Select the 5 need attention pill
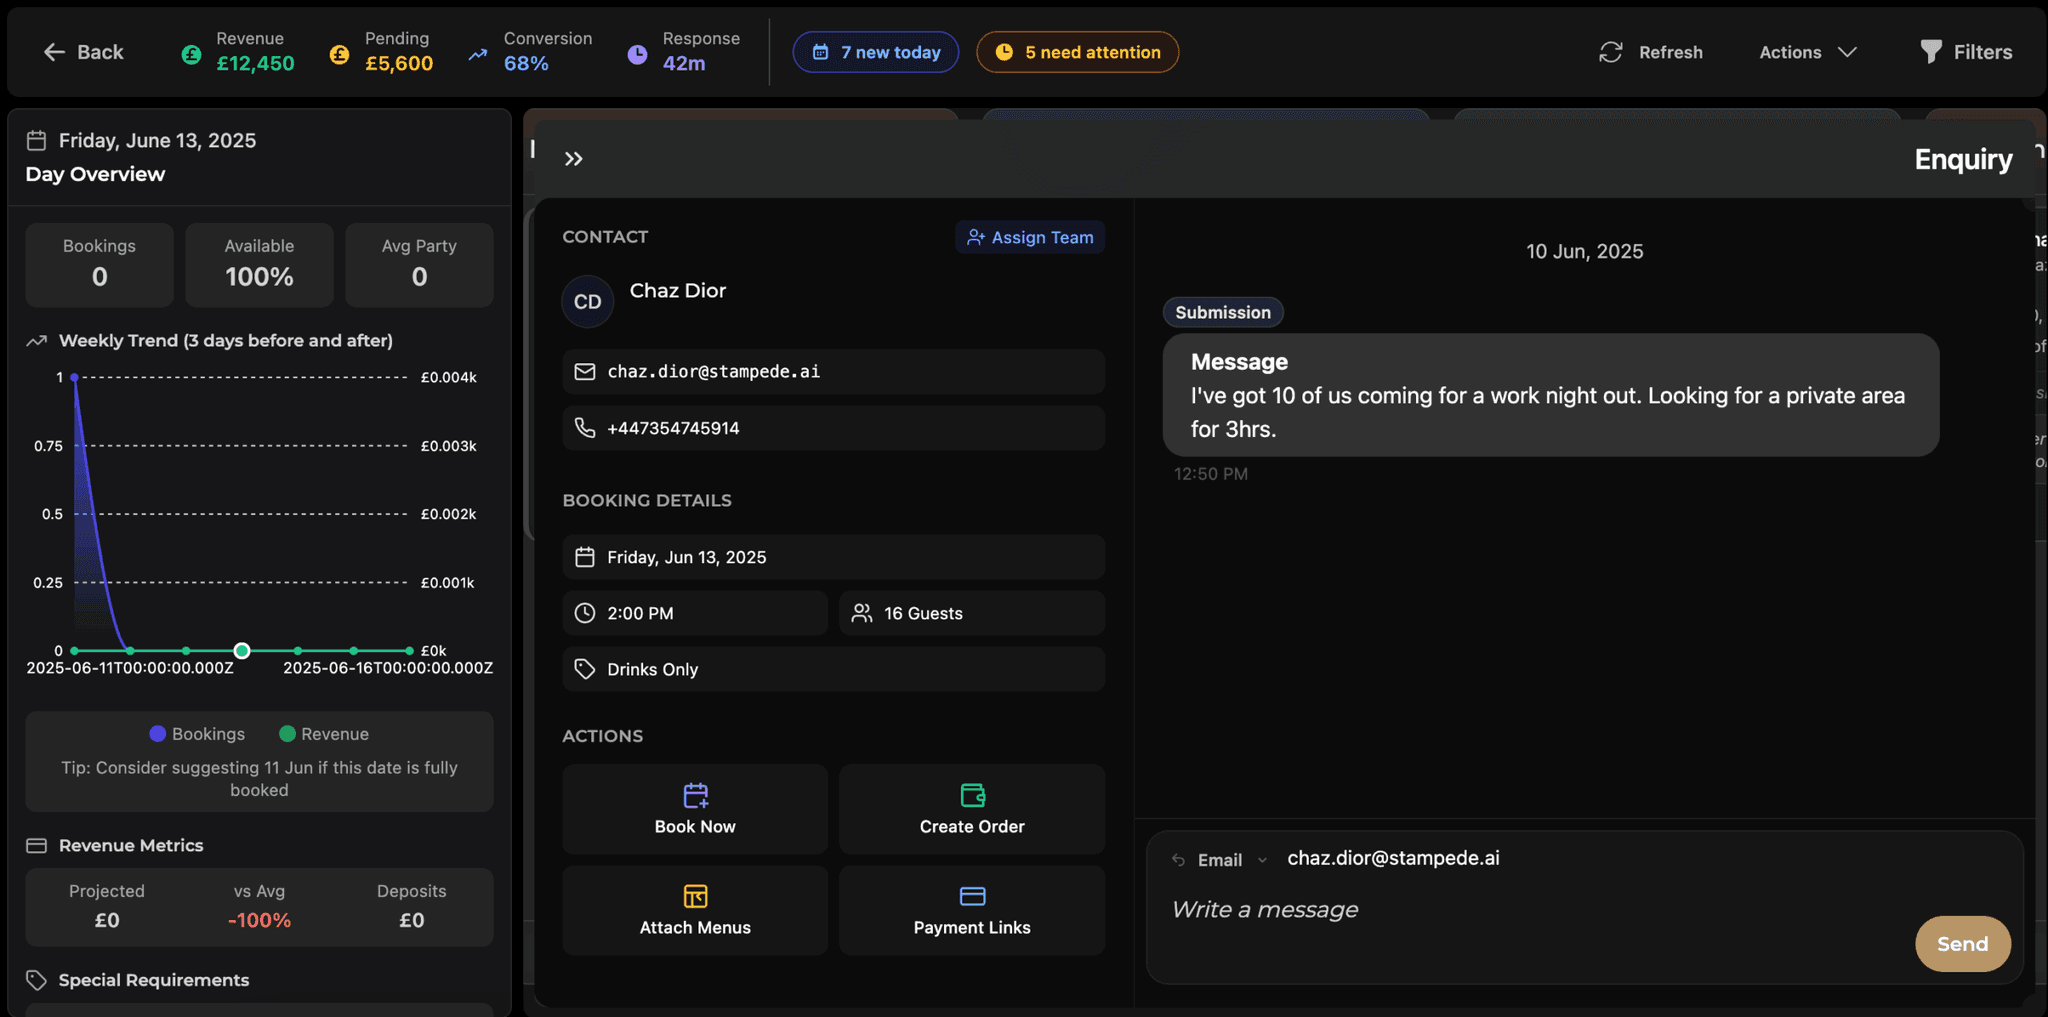This screenshot has height=1017, width=2048. click(x=1077, y=52)
